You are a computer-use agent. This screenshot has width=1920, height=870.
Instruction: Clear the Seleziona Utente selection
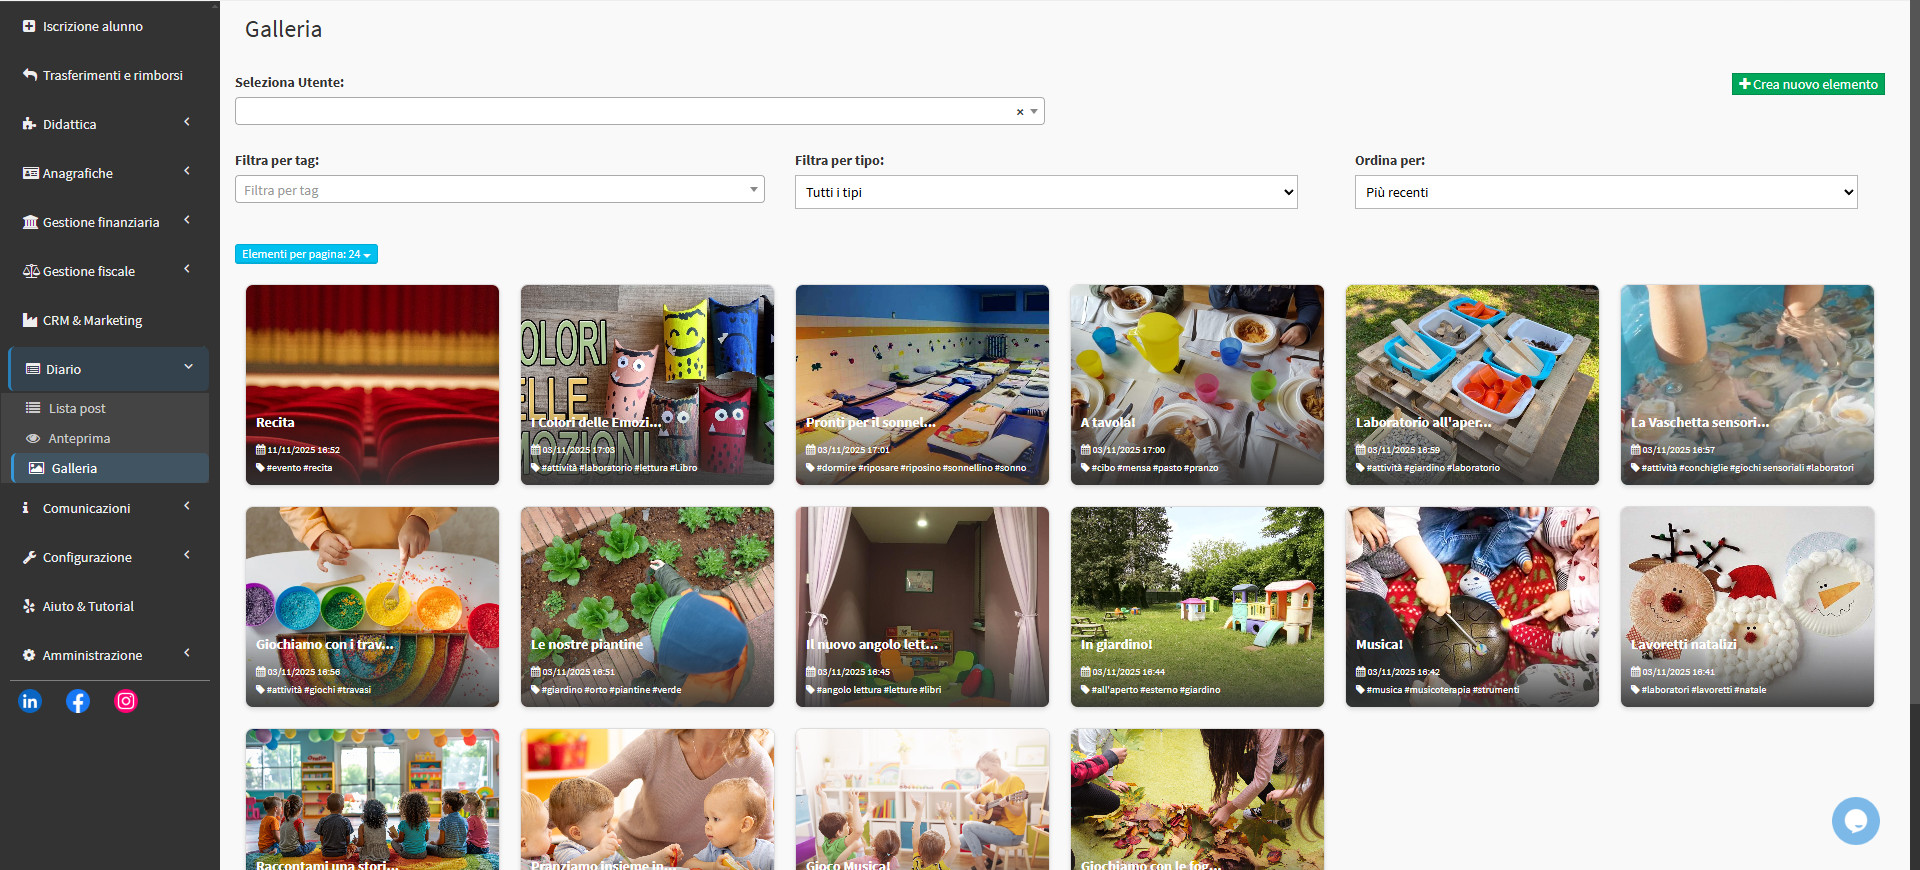click(1019, 112)
